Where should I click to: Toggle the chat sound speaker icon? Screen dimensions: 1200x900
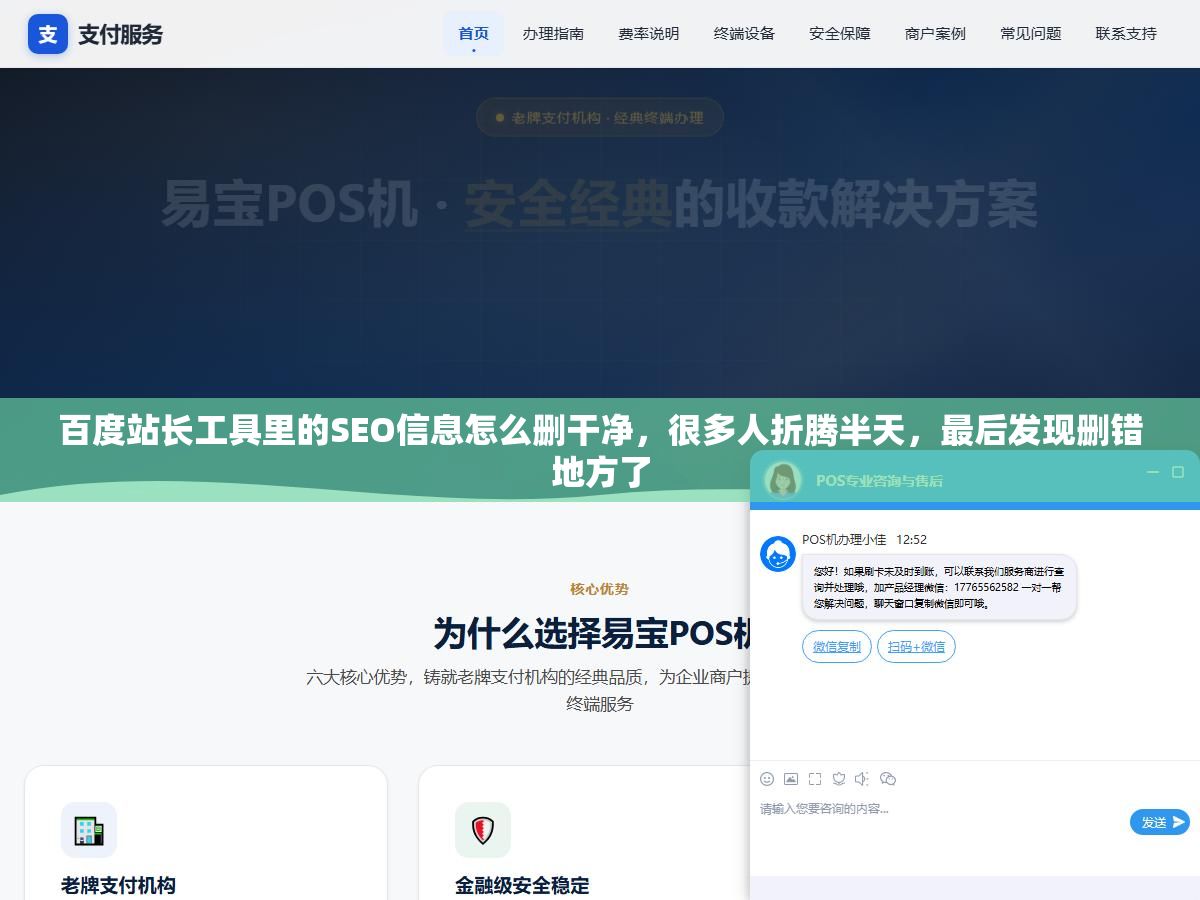(862, 779)
